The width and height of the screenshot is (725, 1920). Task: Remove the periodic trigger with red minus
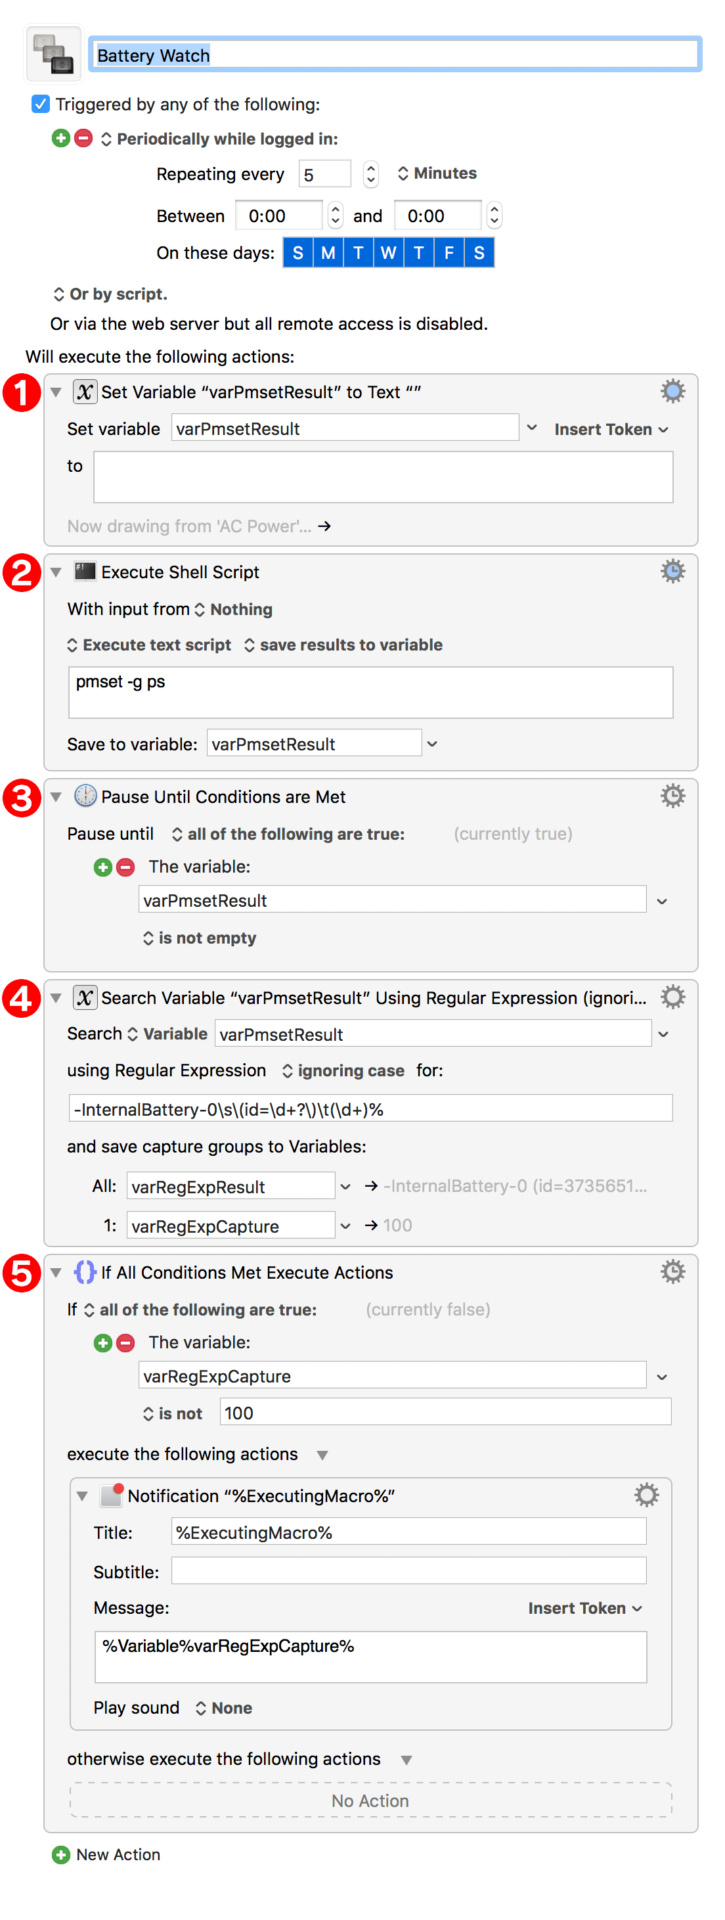pos(84,139)
